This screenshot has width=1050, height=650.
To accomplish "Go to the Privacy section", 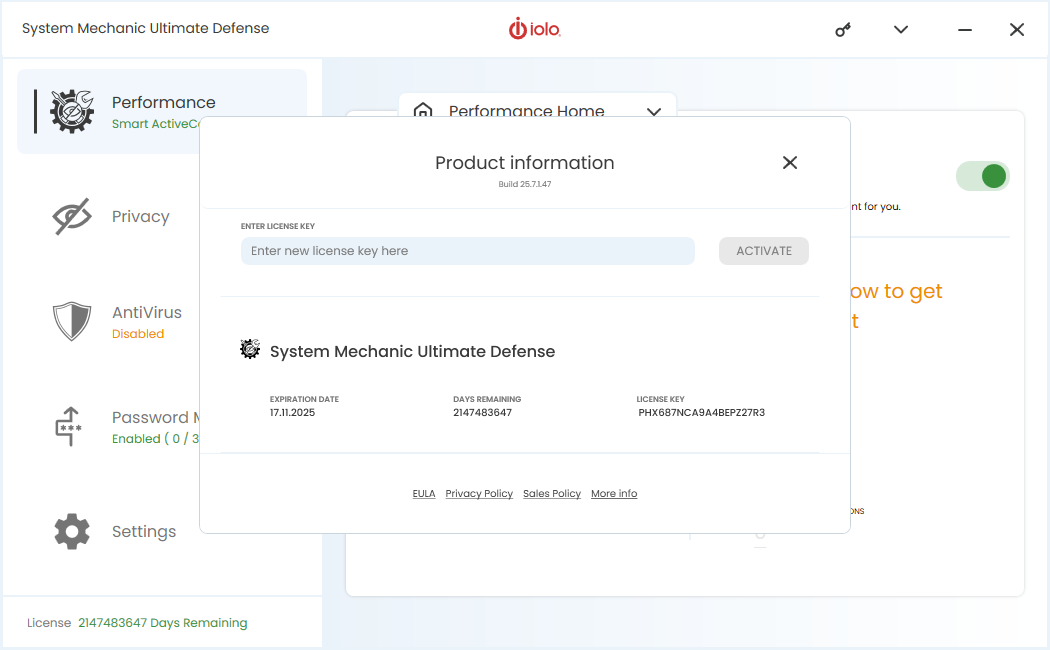I will (x=141, y=216).
